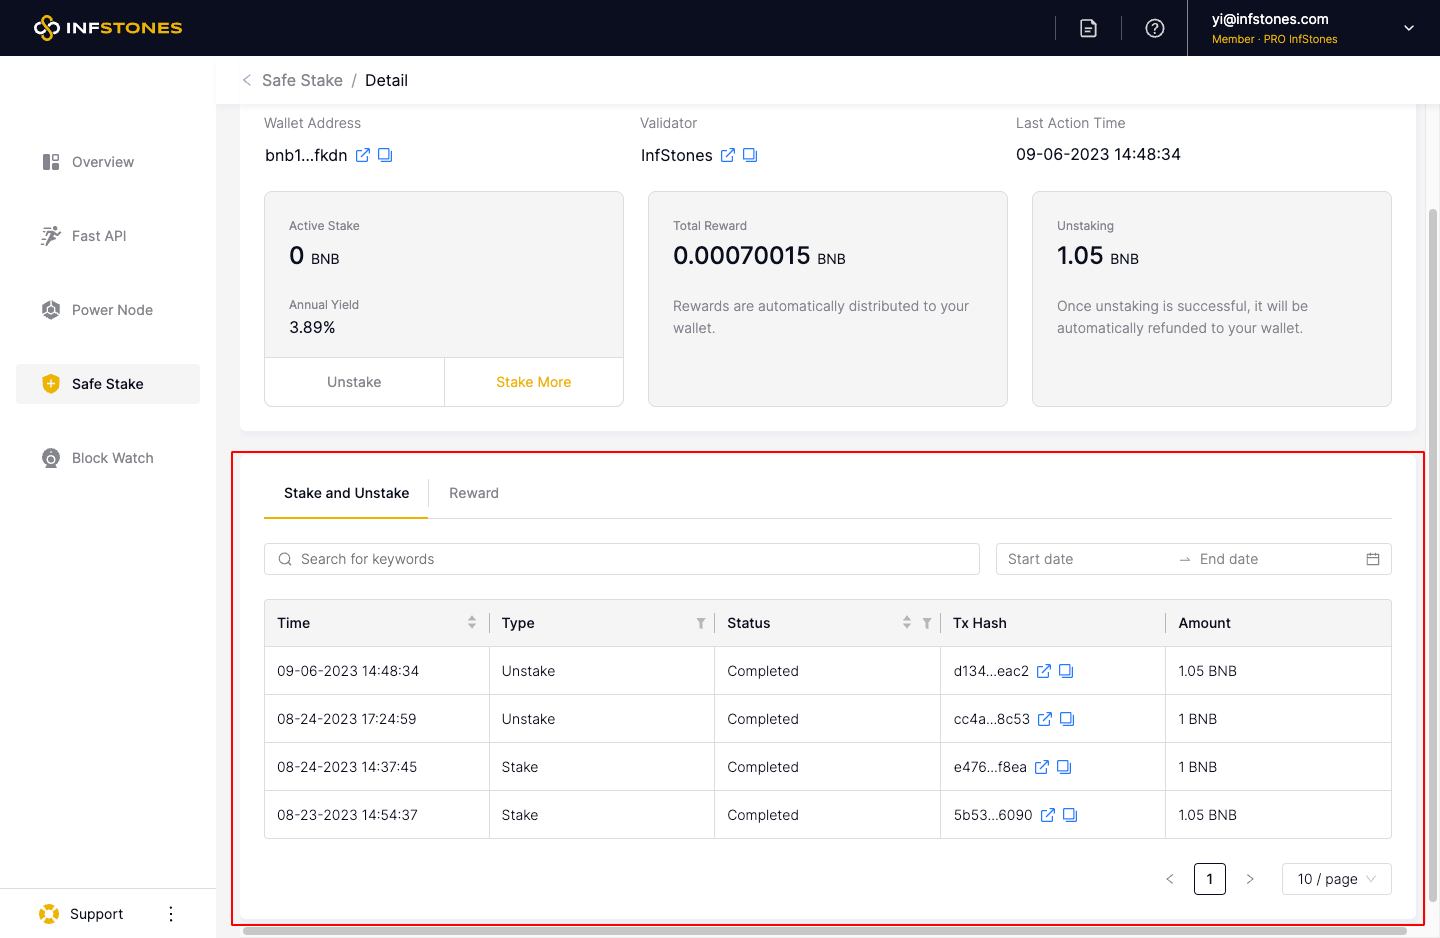Switch to the Reward tab
The width and height of the screenshot is (1440, 938).
pos(474,493)
